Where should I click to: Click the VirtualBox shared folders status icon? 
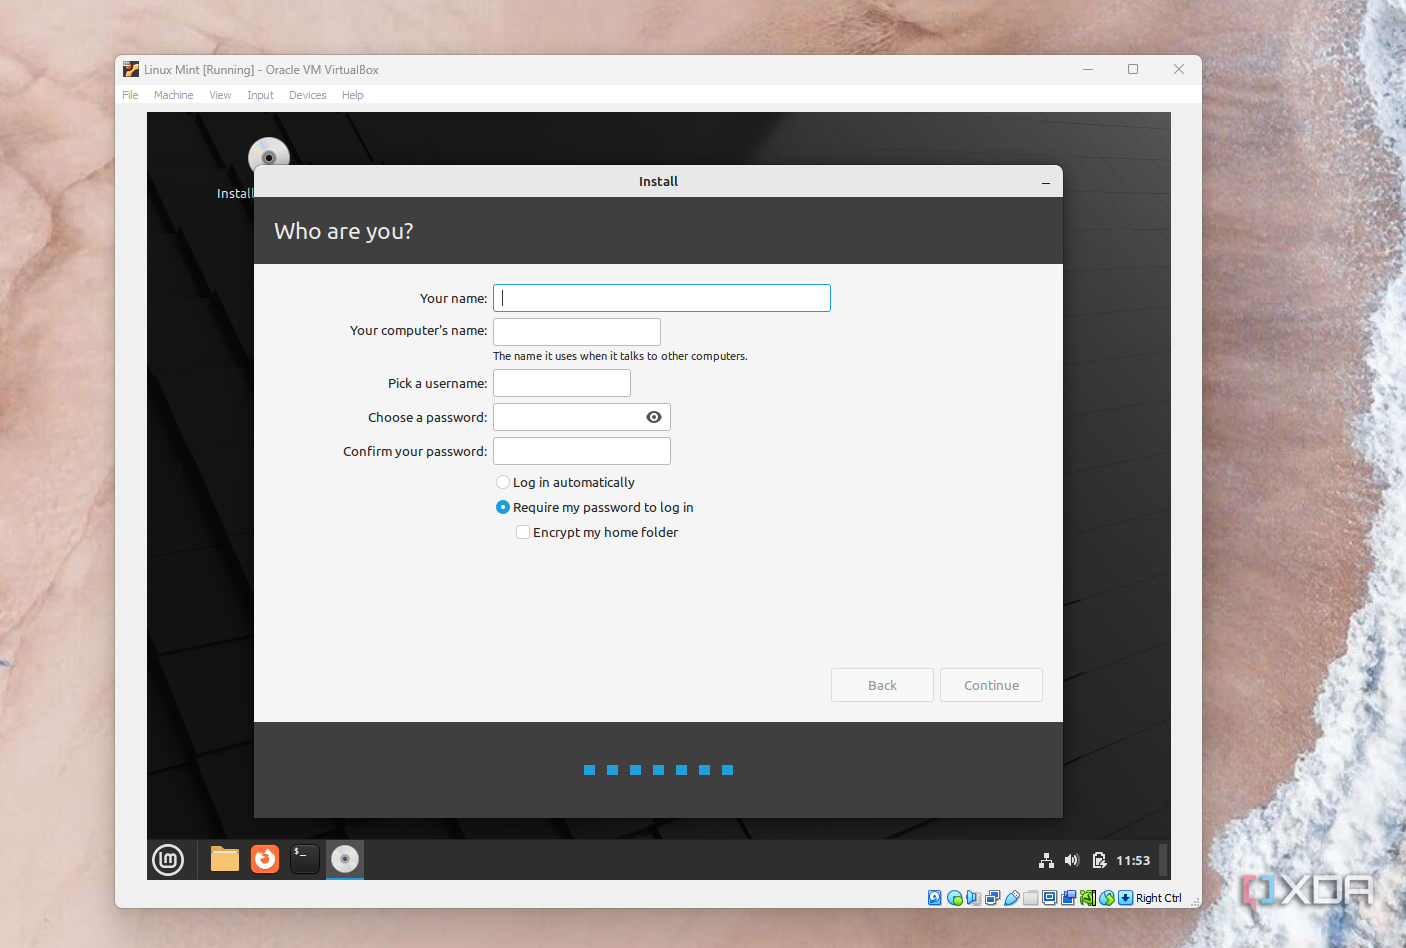point(1031,897)
